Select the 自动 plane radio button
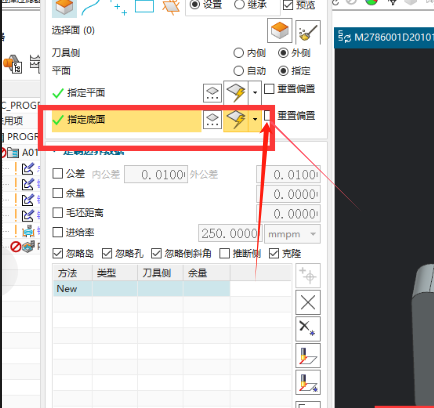Image resolution: width=434 pixels, height=408 pixels. click(238, 71)
